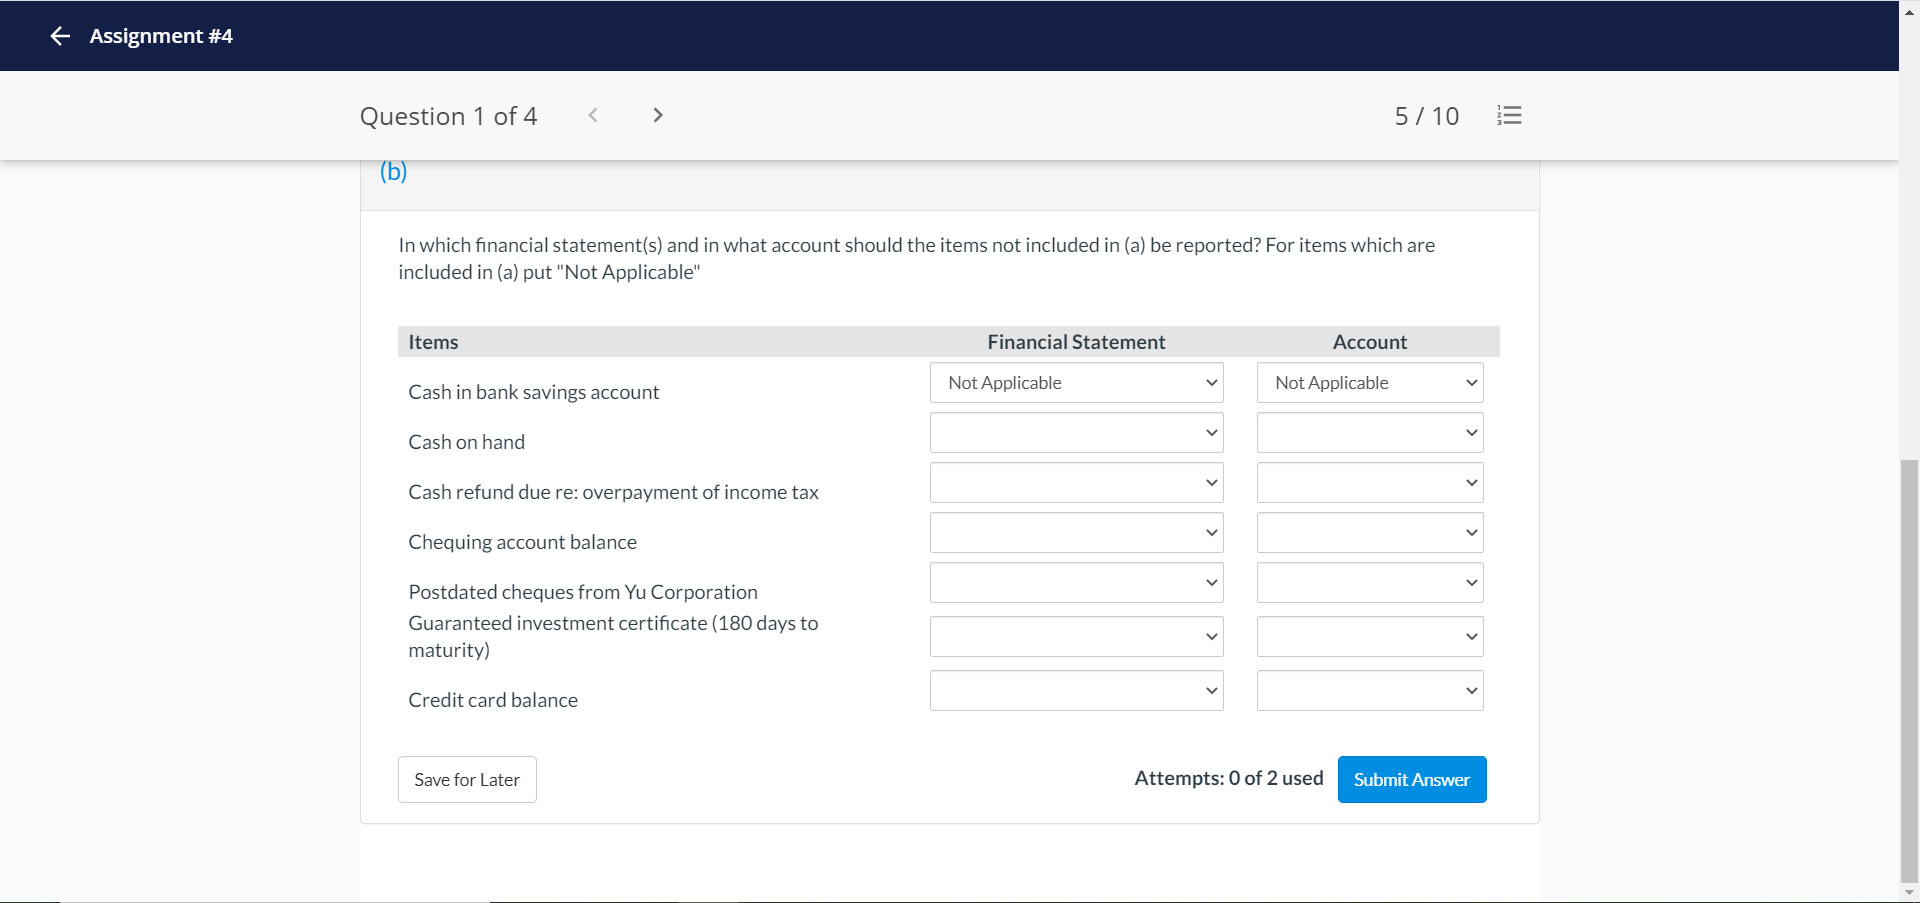Open the question list icon
Screen dimensions: 1920x903
click(x=1509, y=116)
